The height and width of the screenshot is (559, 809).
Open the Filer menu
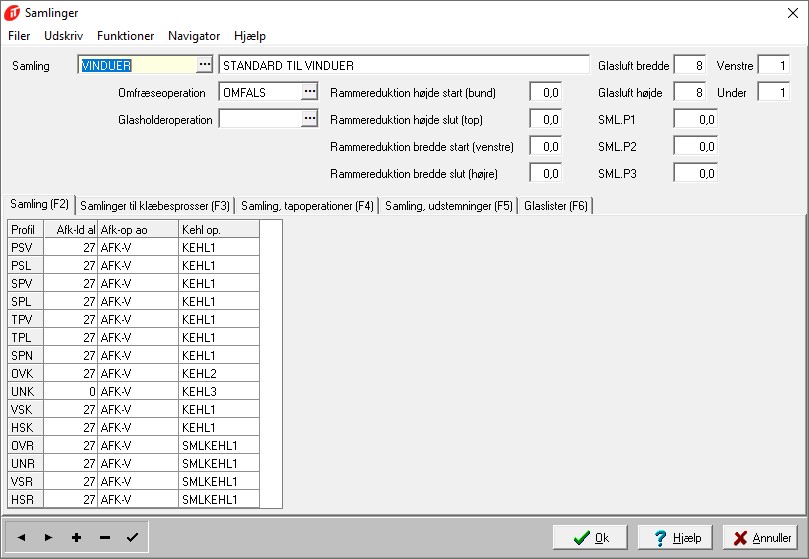click(19, 36)
